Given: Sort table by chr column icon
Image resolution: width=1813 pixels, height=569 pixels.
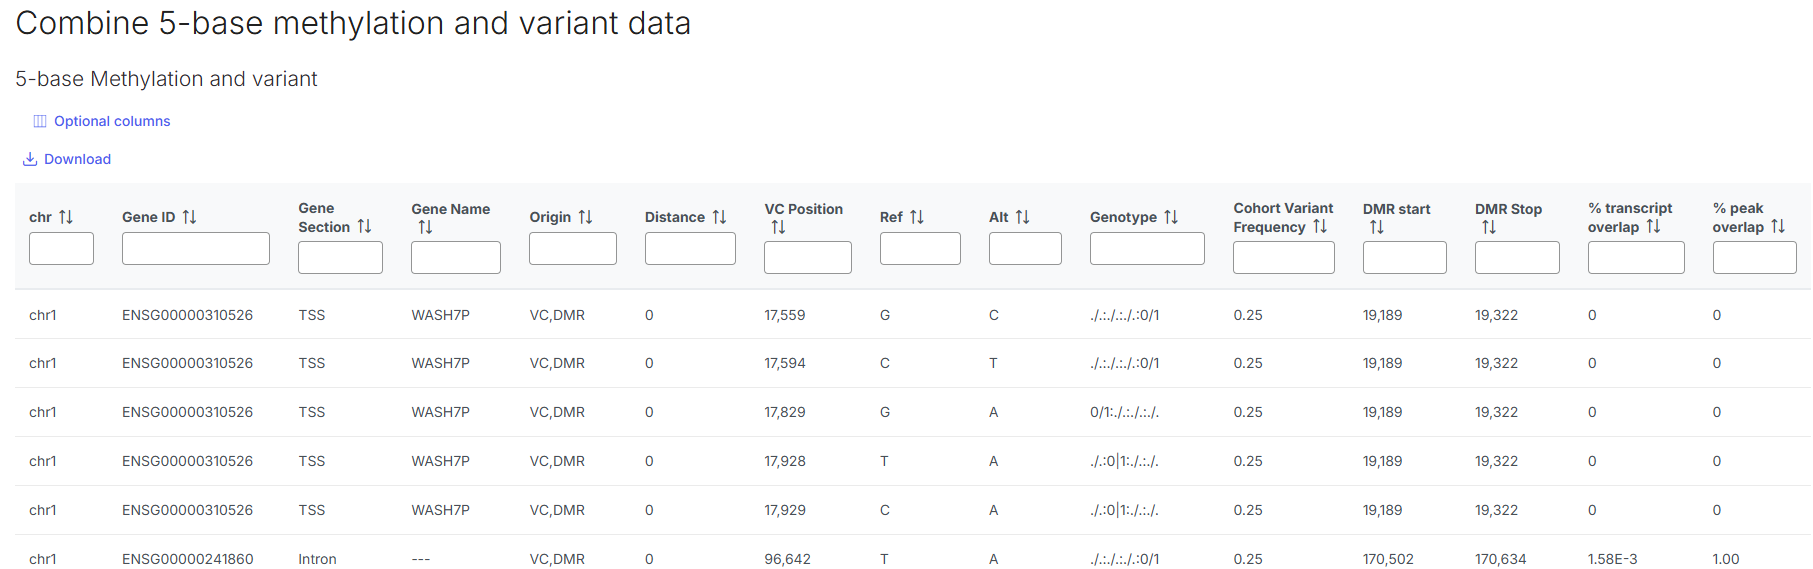Looking at the screenshot, I should (x=66, y=217).
